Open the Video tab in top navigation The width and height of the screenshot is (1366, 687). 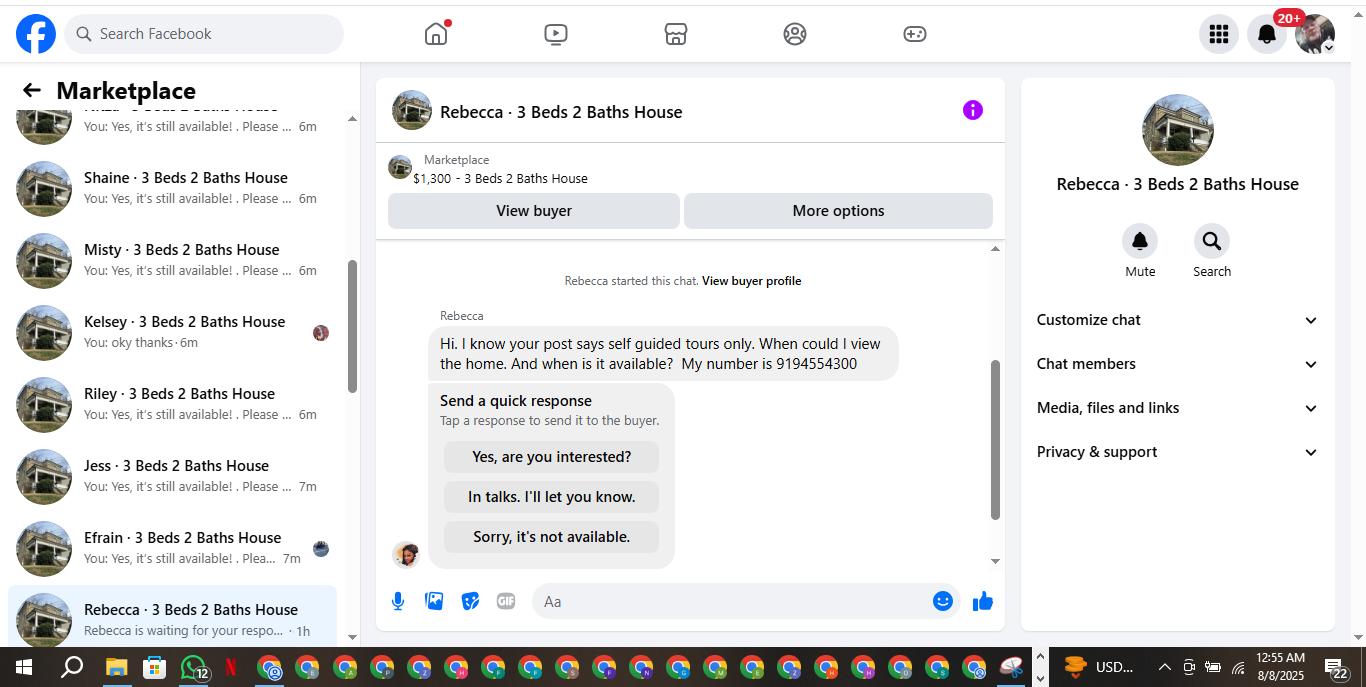(556, 34)
